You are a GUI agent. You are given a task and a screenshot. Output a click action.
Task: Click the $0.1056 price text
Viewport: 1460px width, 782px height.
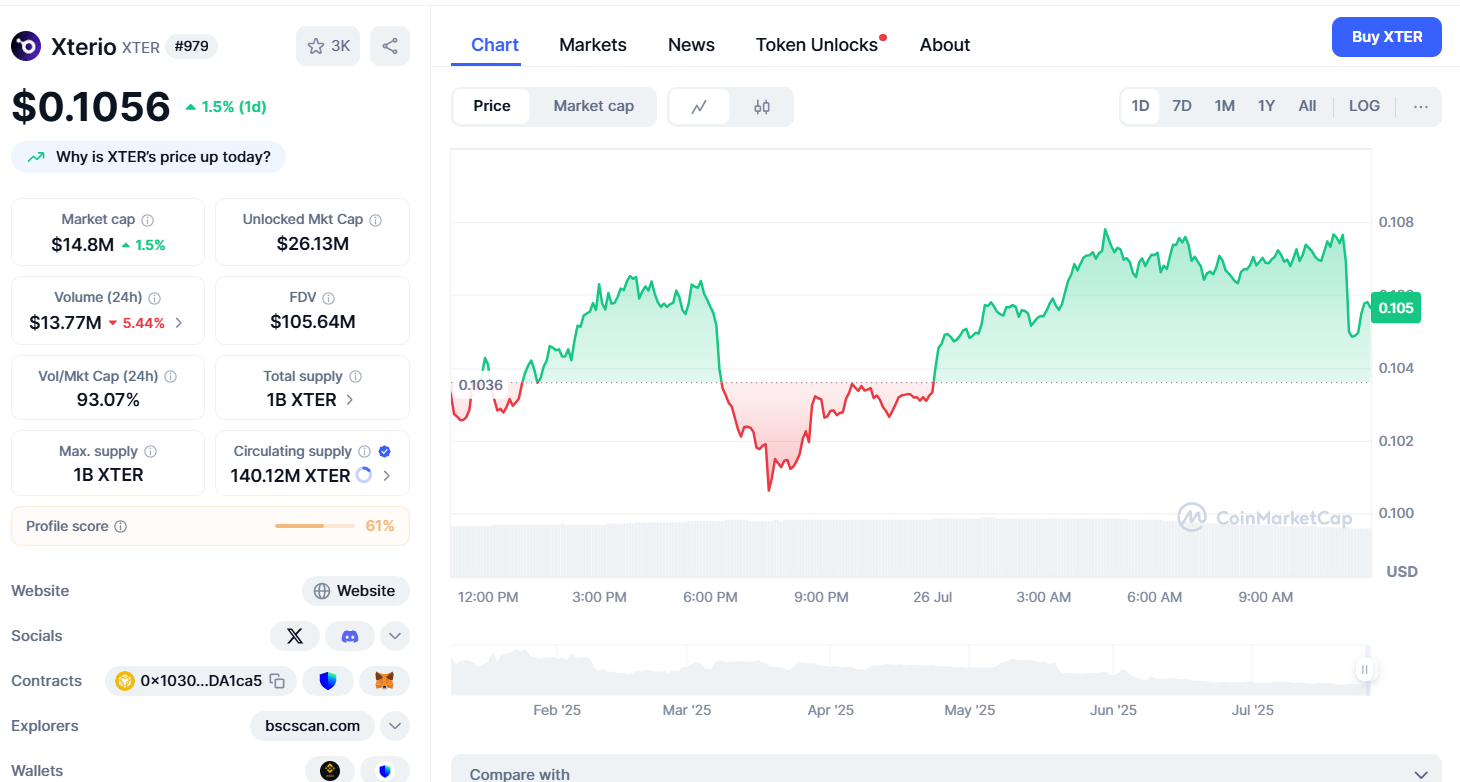coord(91,106)
